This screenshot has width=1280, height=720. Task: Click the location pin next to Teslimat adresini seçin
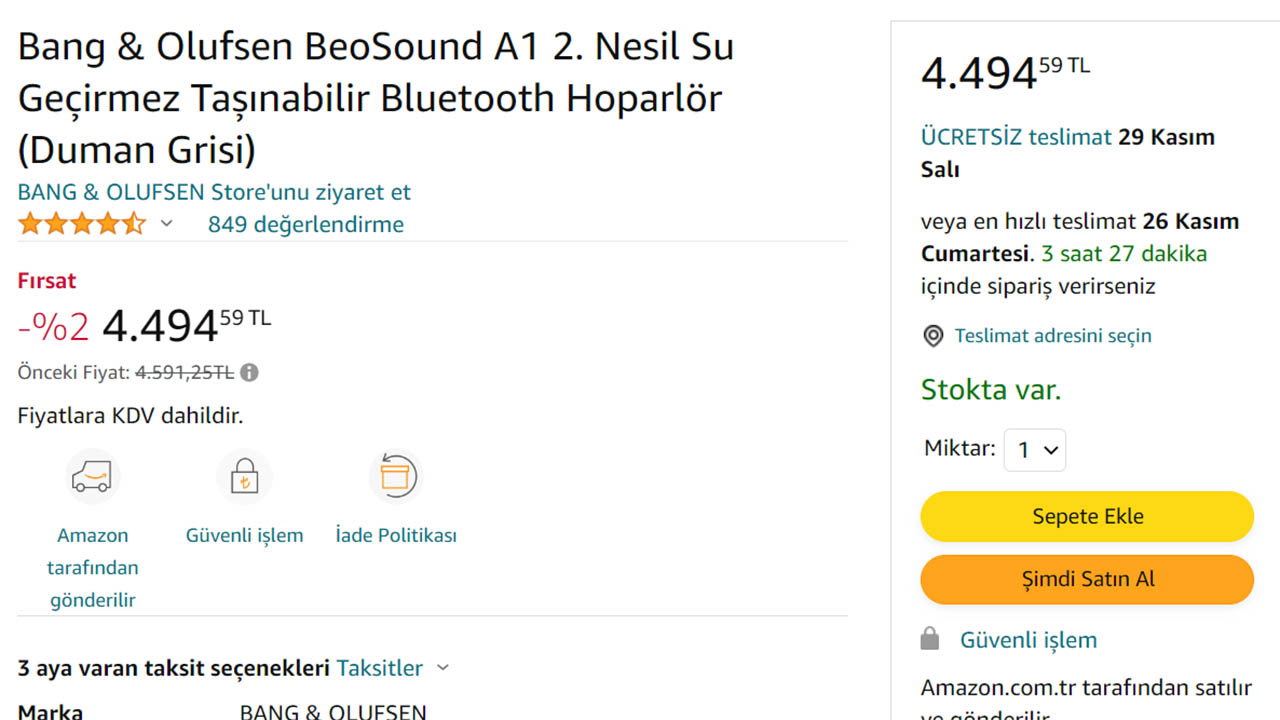[x=933, y=336]
